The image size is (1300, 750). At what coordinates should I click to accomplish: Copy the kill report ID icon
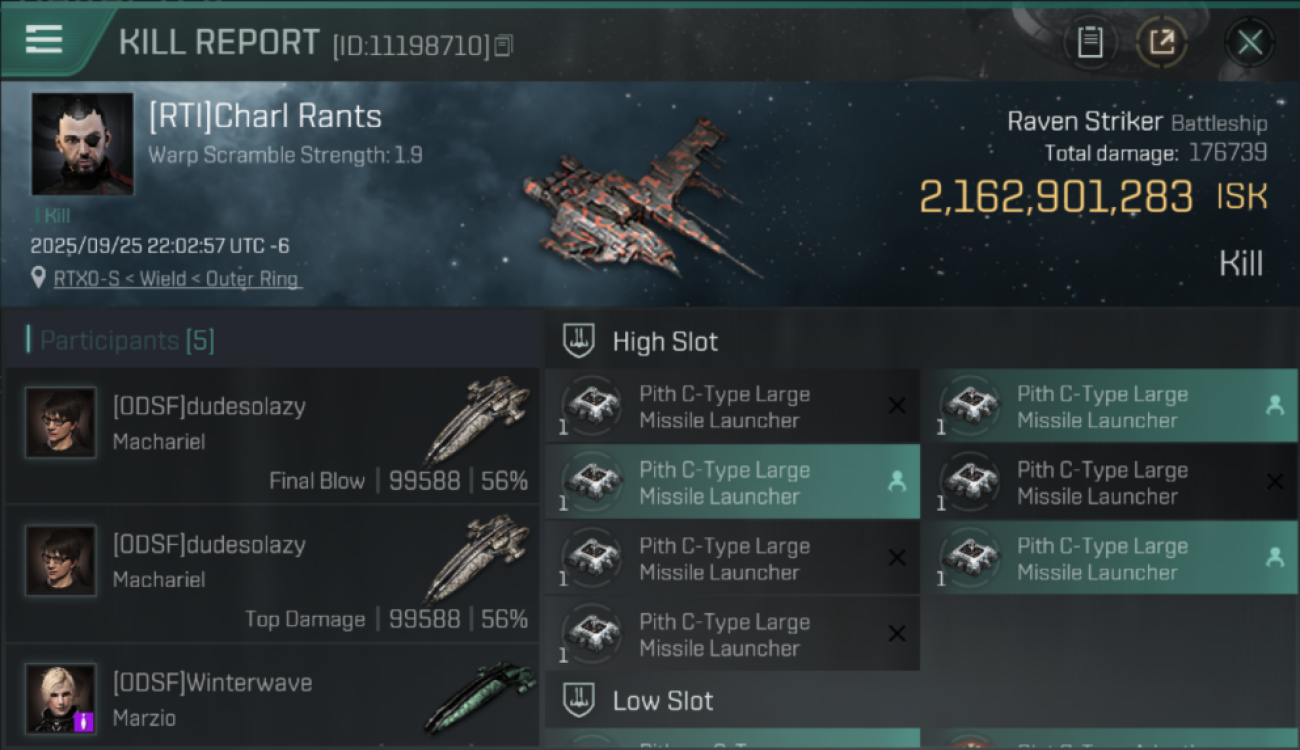click(x=503, y=45)
